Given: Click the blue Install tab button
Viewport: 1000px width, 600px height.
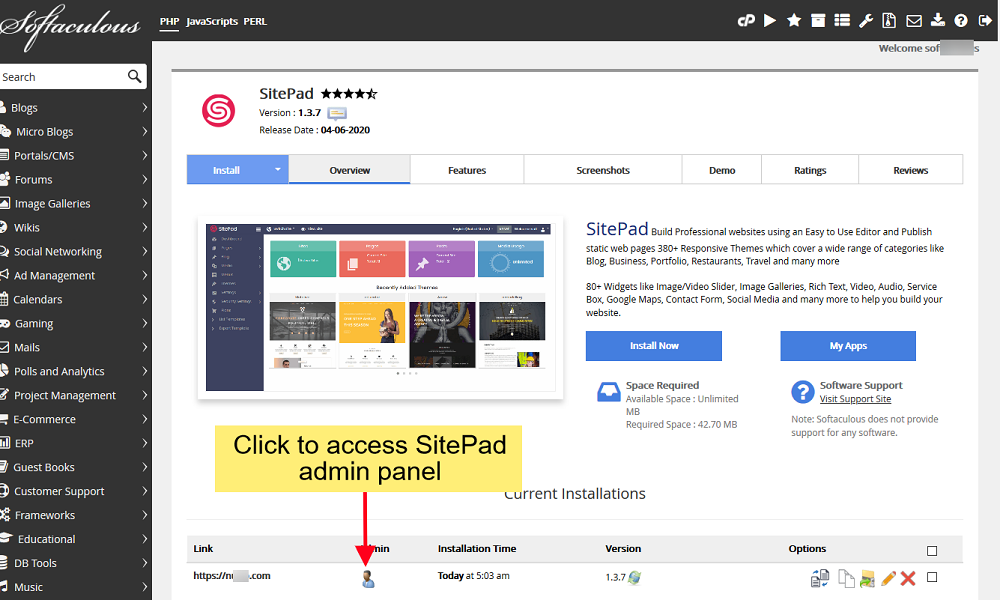Looking at the screenshot, I should 226,170.
